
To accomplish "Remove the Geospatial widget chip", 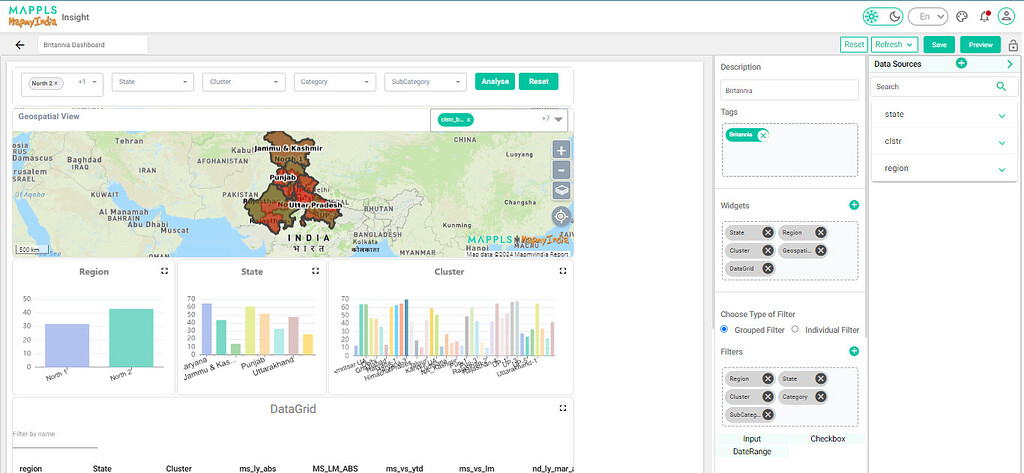I will 820,250.
